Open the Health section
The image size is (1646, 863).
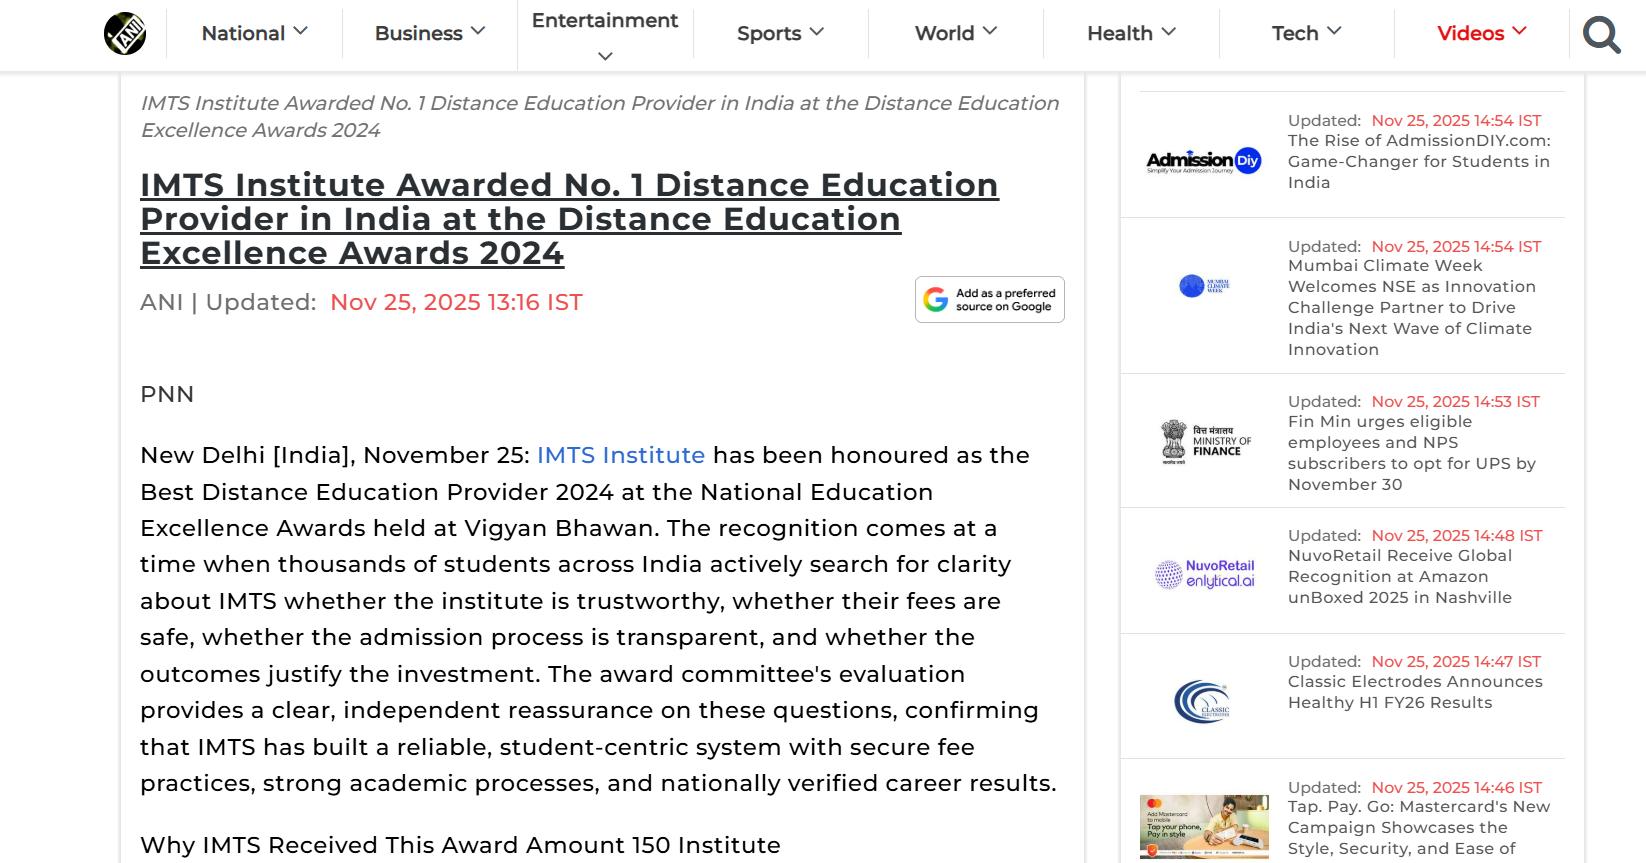pyautogui.click(x=1120, y=33)
